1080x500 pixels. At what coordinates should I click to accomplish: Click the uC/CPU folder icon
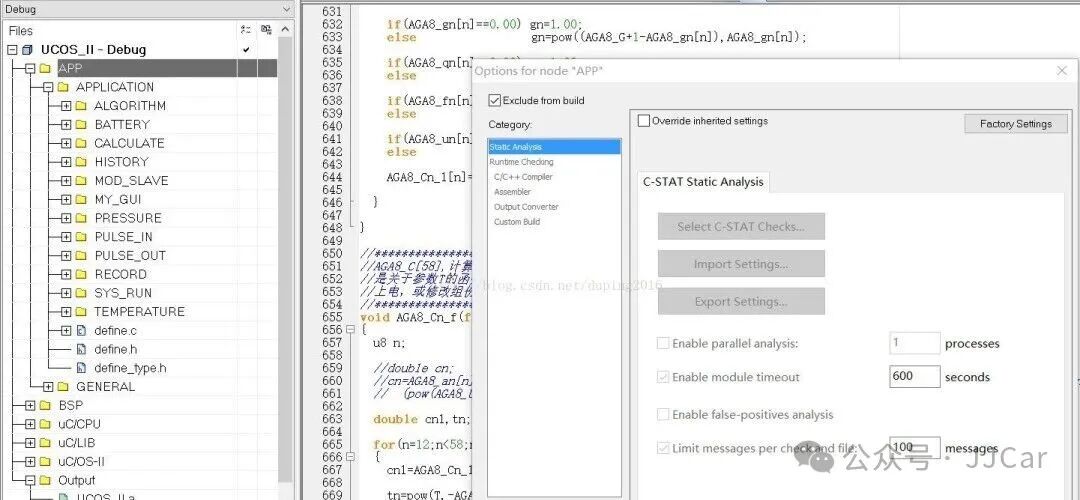[45, 424]
